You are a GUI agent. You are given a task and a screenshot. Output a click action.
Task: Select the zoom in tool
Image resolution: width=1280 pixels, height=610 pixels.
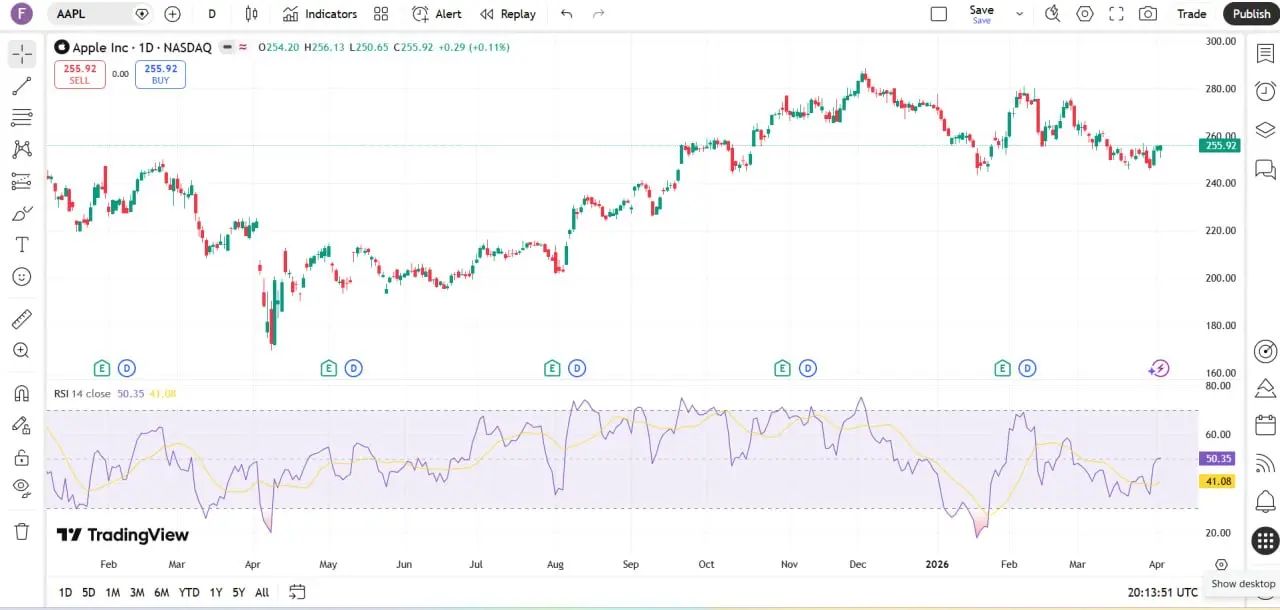[x=22, y=350]
